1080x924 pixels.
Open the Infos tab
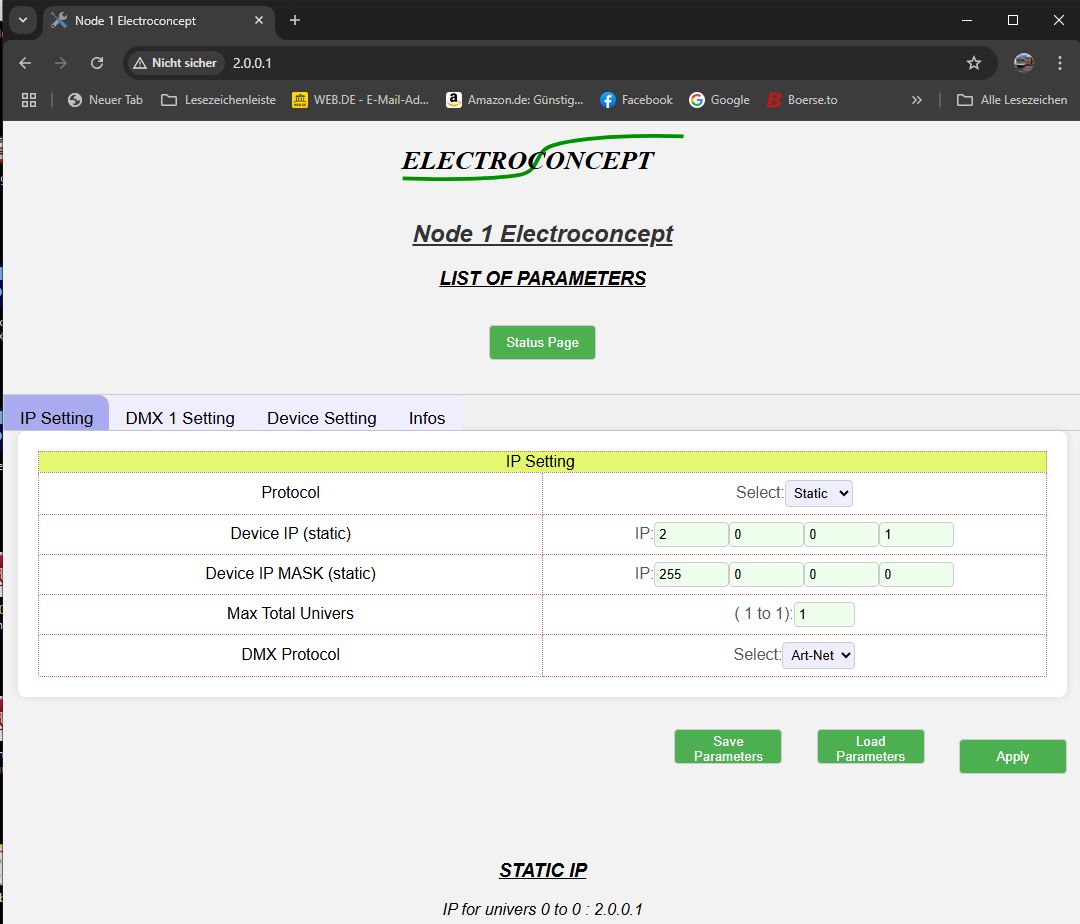click(427, 413)
